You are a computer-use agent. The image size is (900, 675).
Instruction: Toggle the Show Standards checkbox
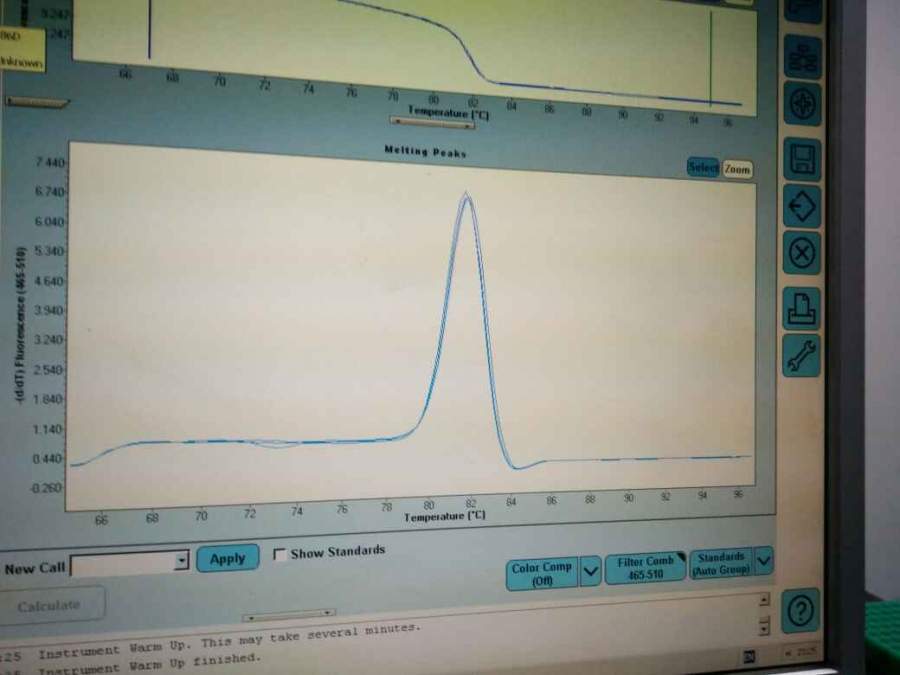click(x=280, y=554)
